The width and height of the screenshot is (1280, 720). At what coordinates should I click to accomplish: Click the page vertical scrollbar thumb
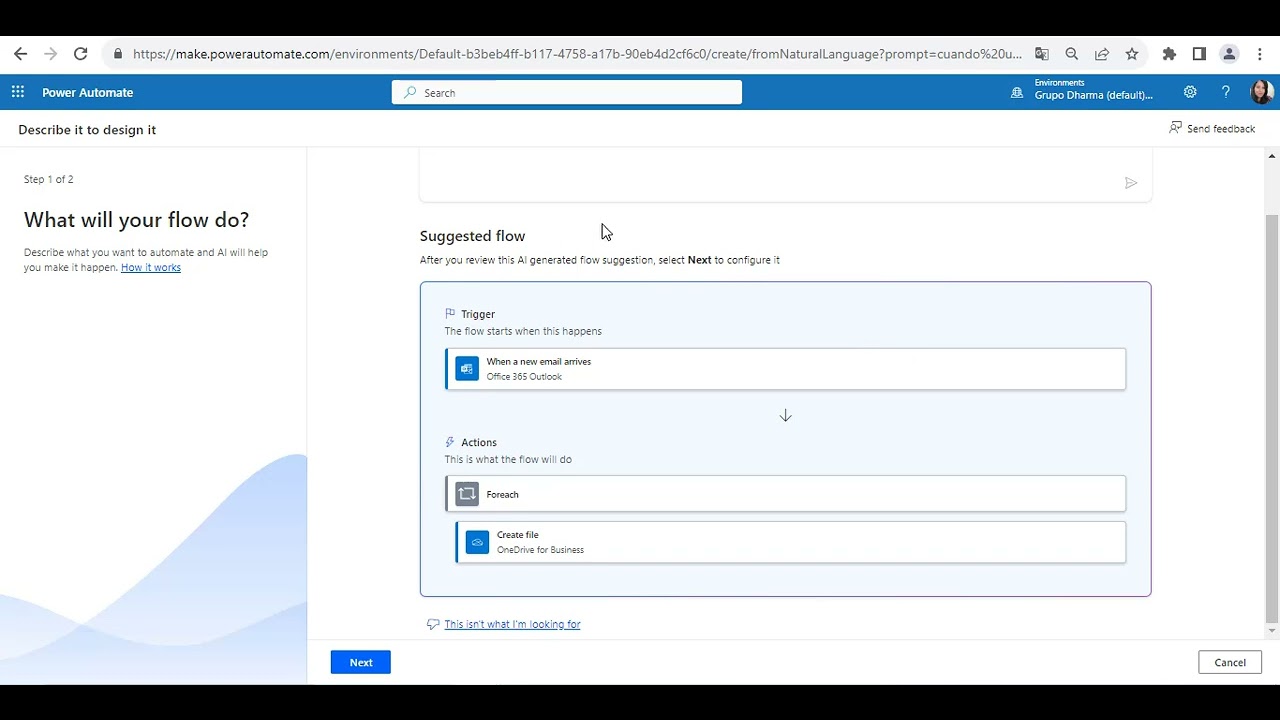(1272, 418)
